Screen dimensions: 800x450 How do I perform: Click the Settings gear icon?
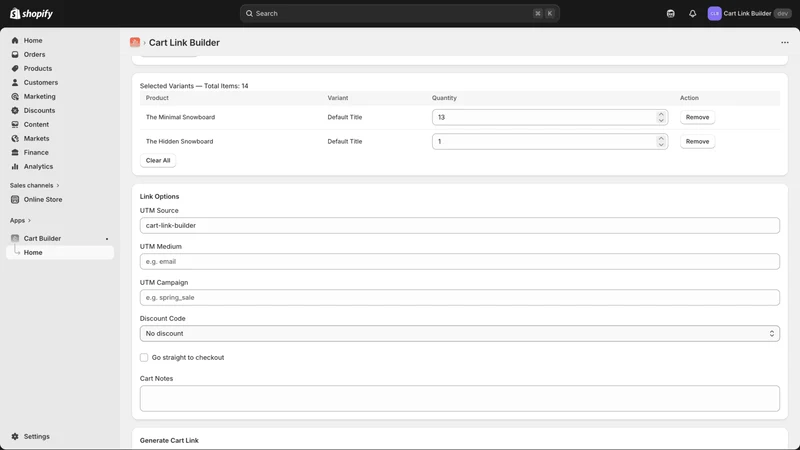tap(15, 436)
